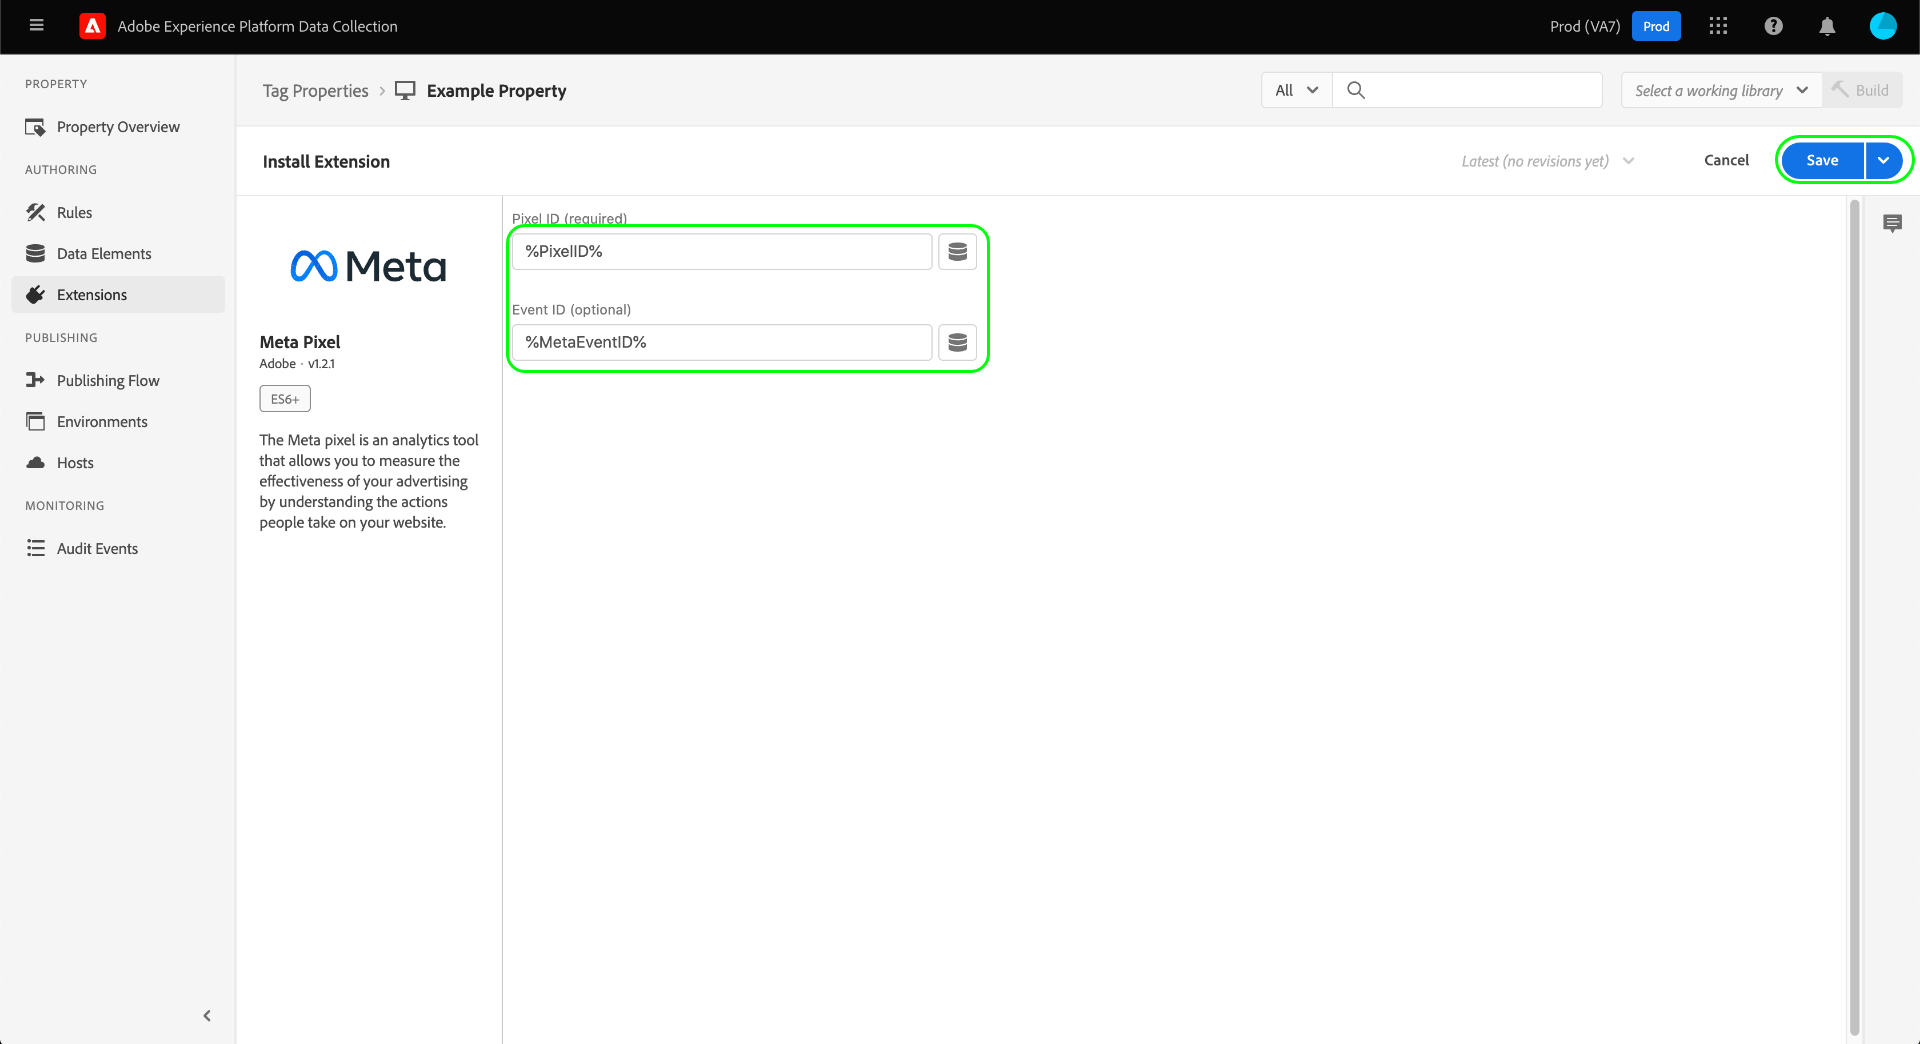Go to Hosts section
Viewport: 1920px width, 1044px height.
pos(118,462)
